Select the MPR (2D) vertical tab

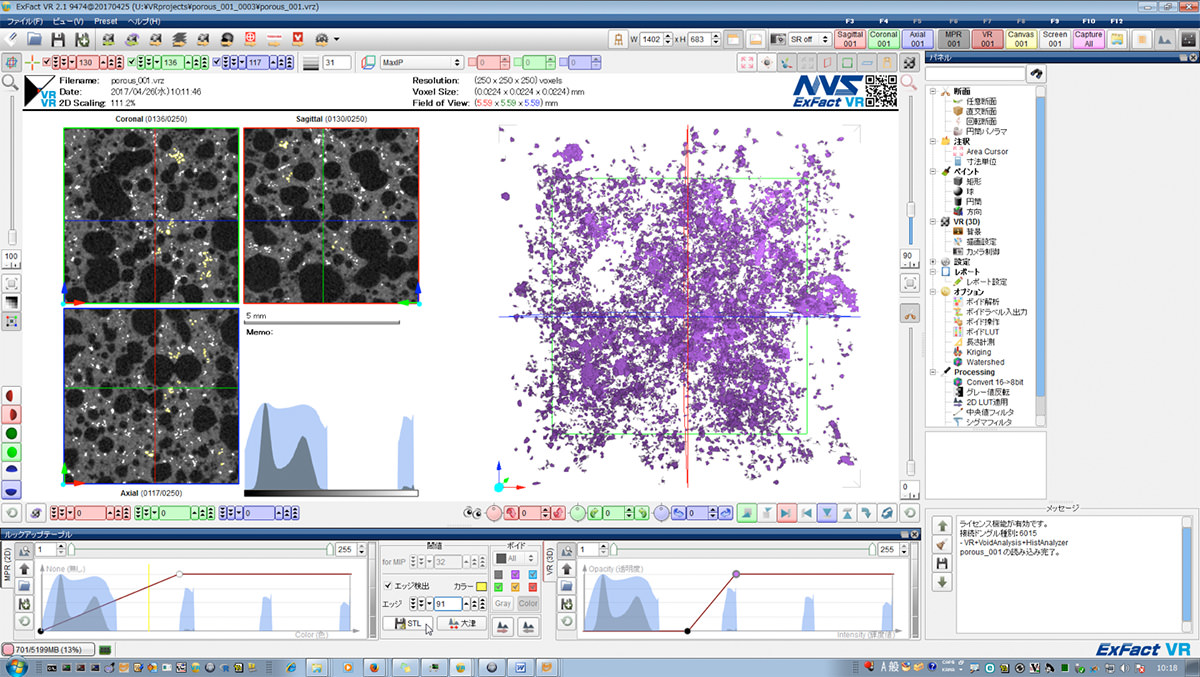tap(7, 566)
